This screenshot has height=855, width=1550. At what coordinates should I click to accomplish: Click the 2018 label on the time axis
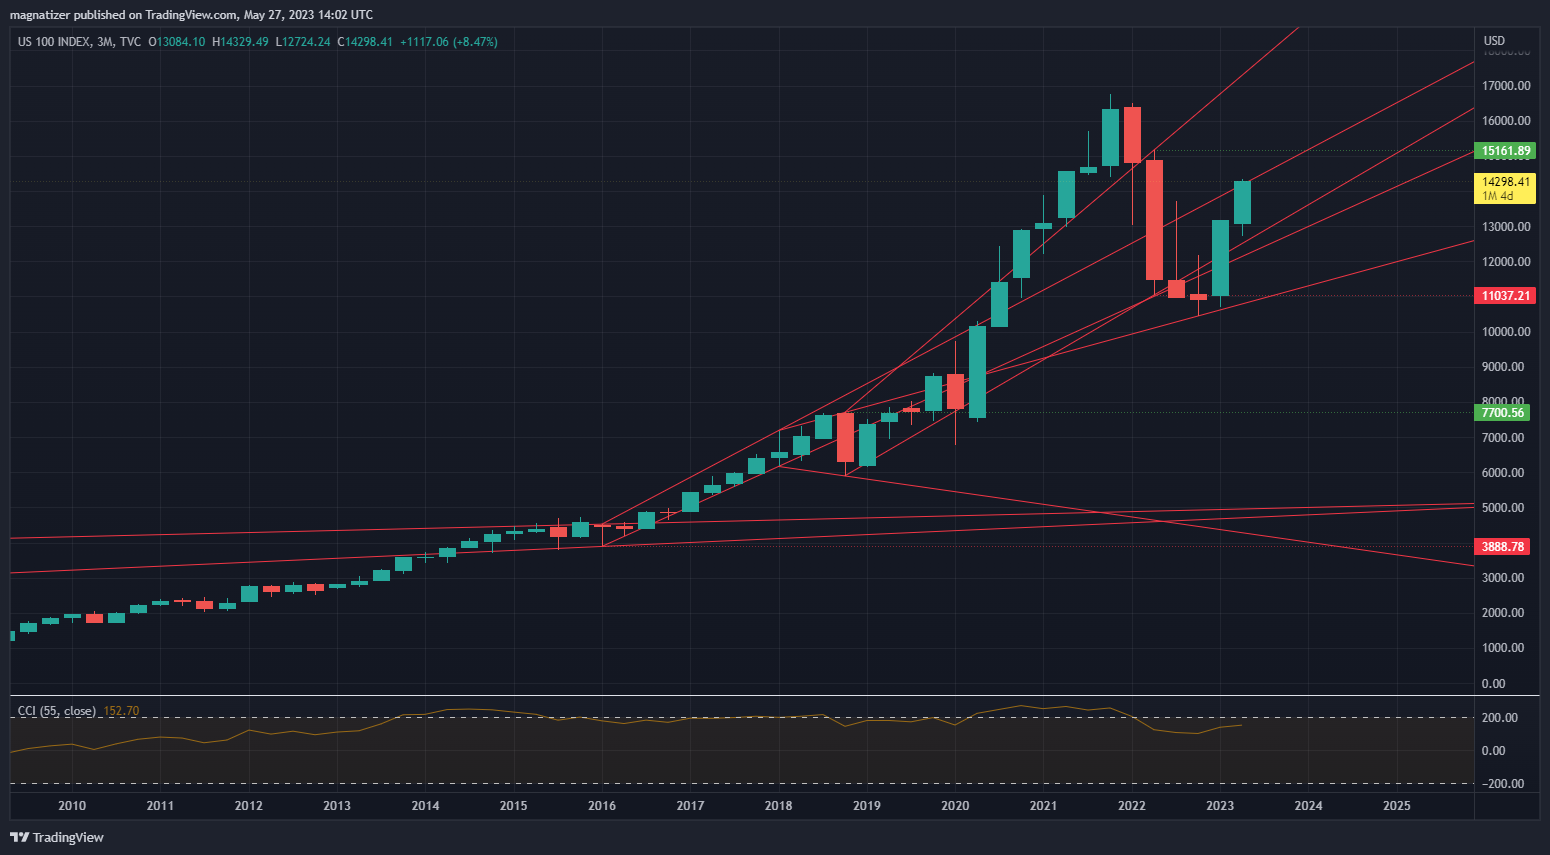click(778, 806)
